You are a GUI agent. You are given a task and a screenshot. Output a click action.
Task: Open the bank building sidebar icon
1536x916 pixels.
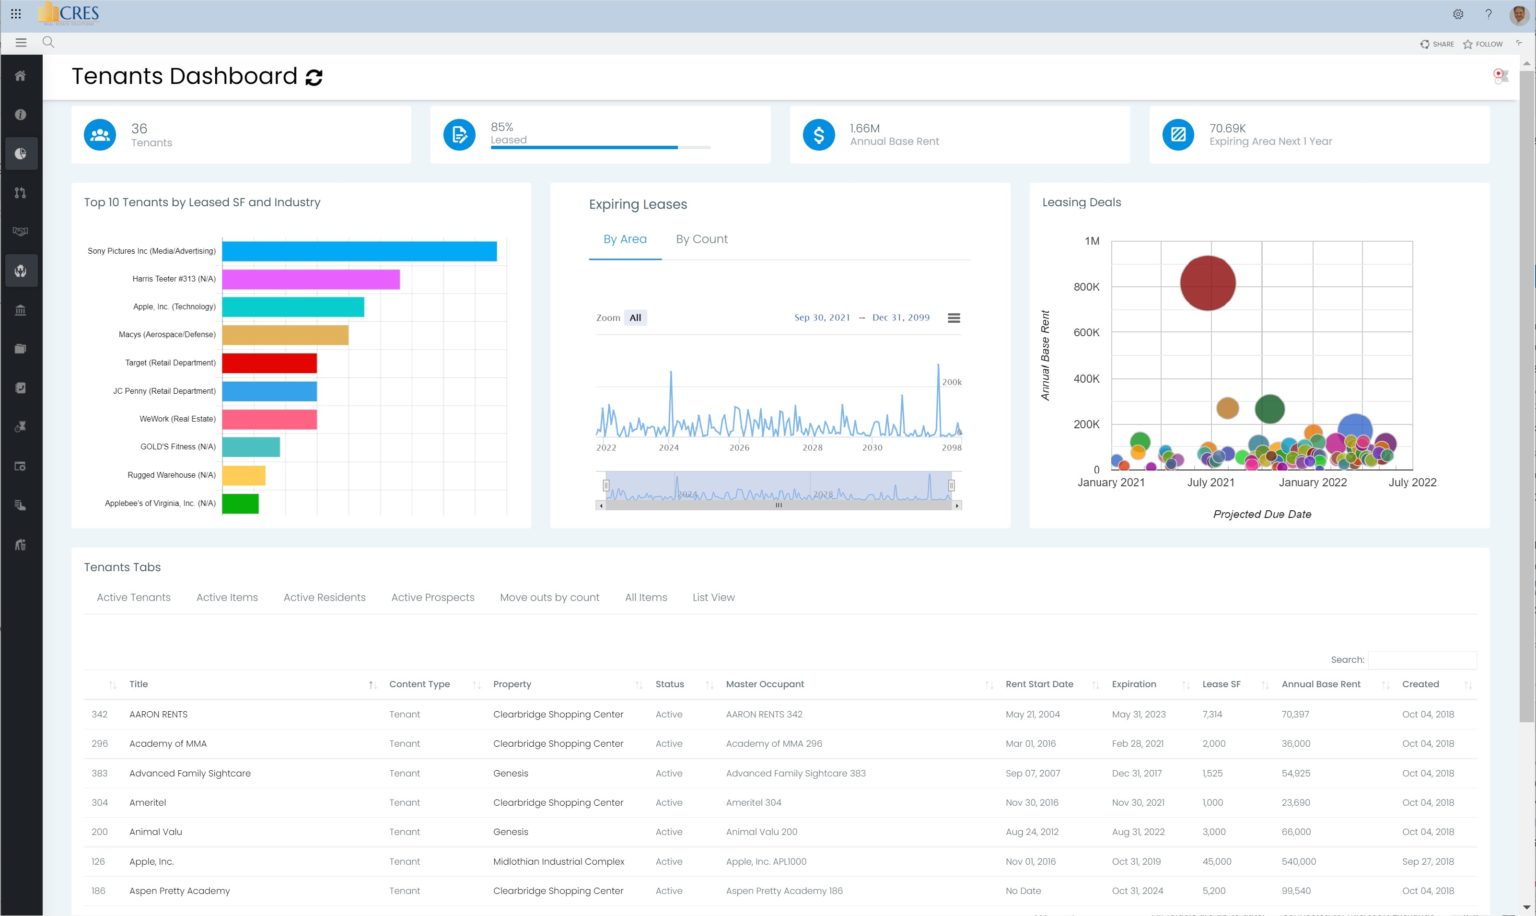tap(20, 310)
